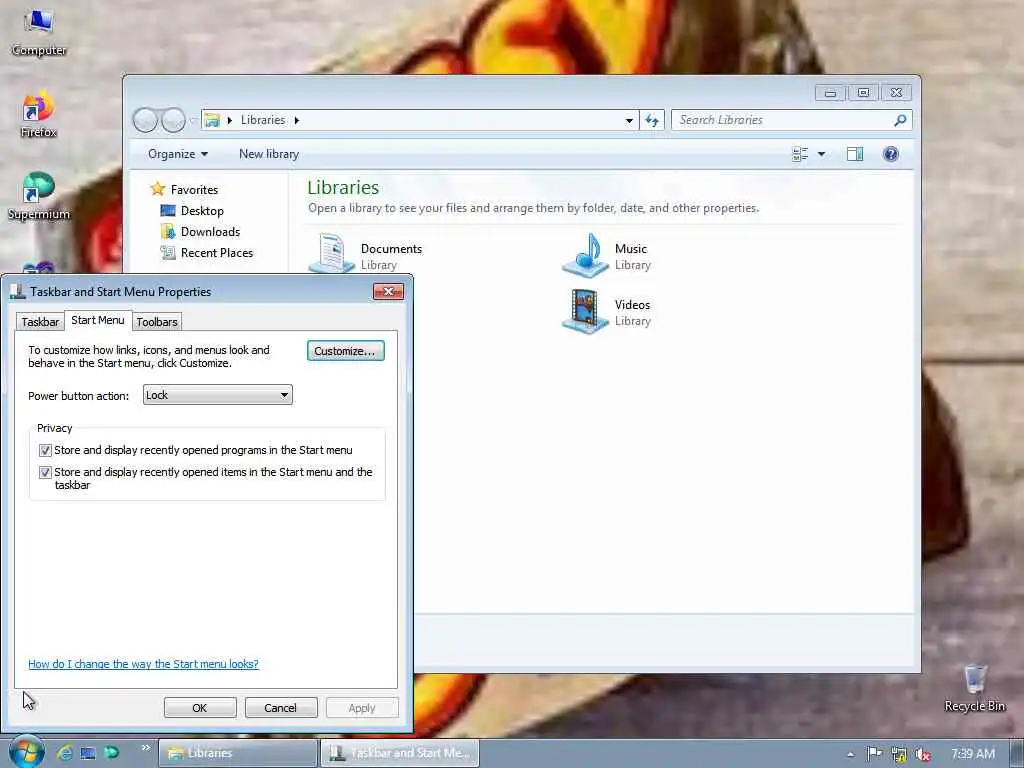Close the Taskbar and Start Menu Properties dialog
The height and width of the screenshot is (768, 1024).
pyautogui.click(x=389, y=291)
